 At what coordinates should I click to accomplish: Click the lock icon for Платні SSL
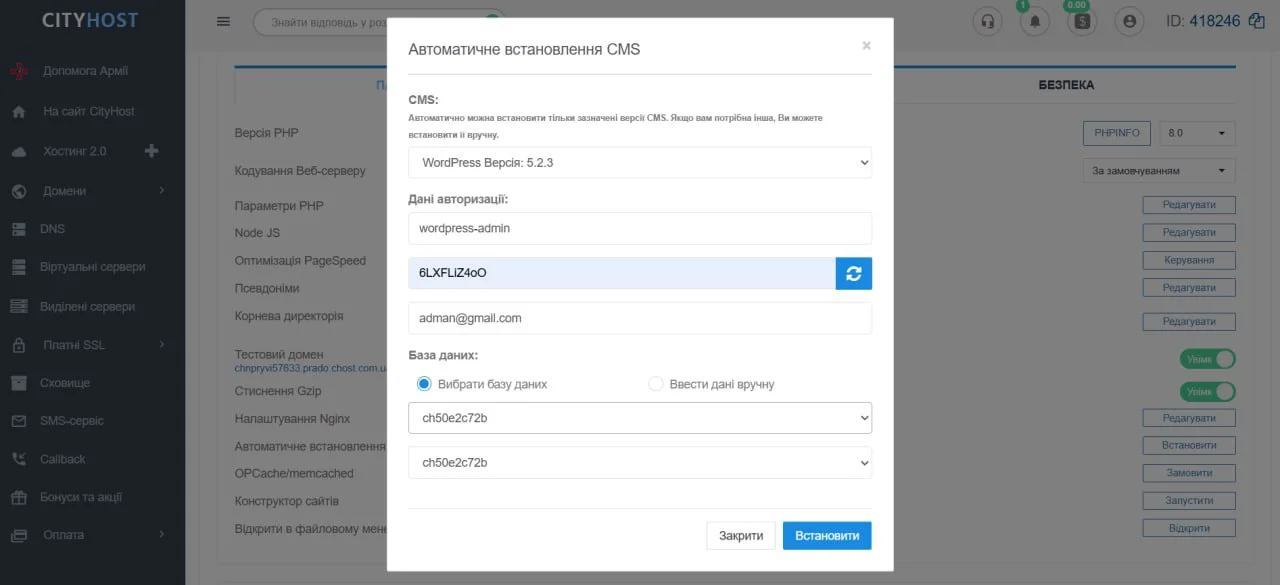pyautogui.click(x=19, y=345)
